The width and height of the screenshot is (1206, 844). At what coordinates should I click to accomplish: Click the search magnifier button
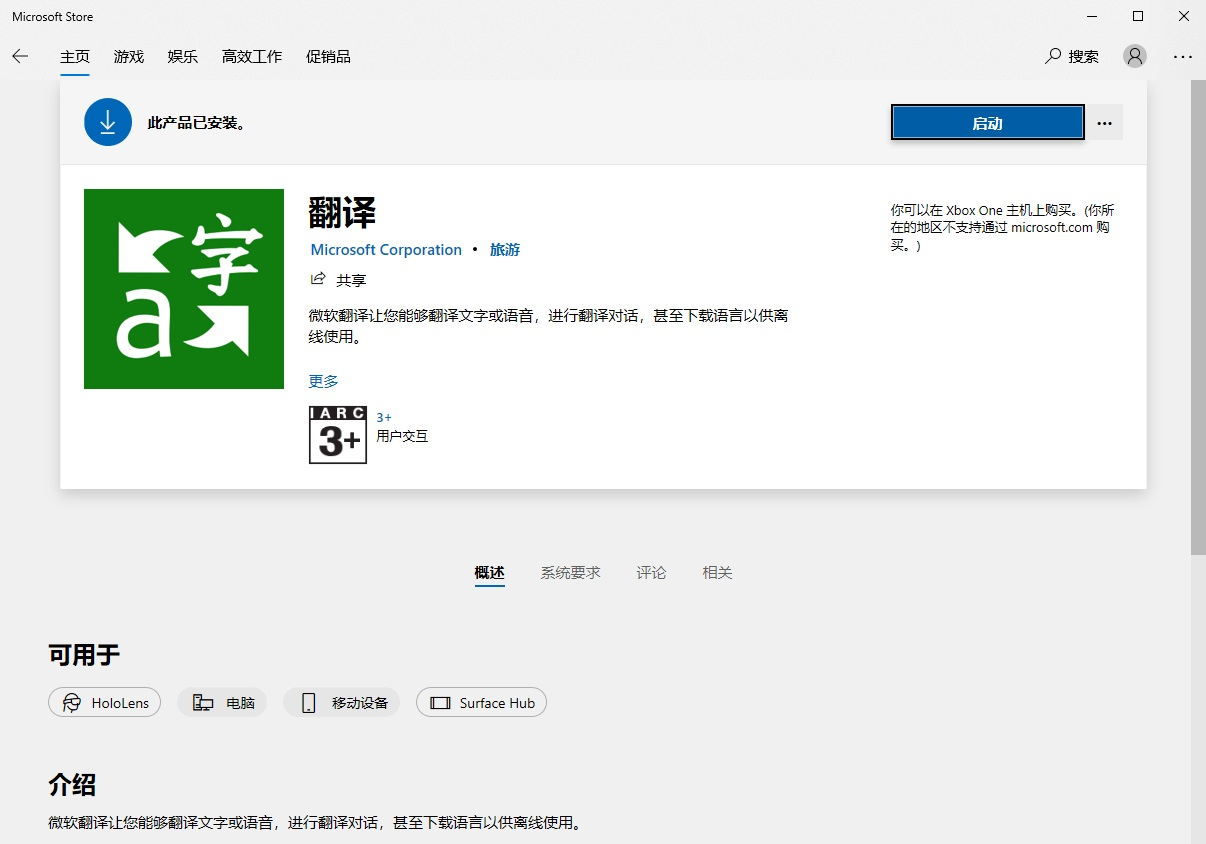point(1072,56)
